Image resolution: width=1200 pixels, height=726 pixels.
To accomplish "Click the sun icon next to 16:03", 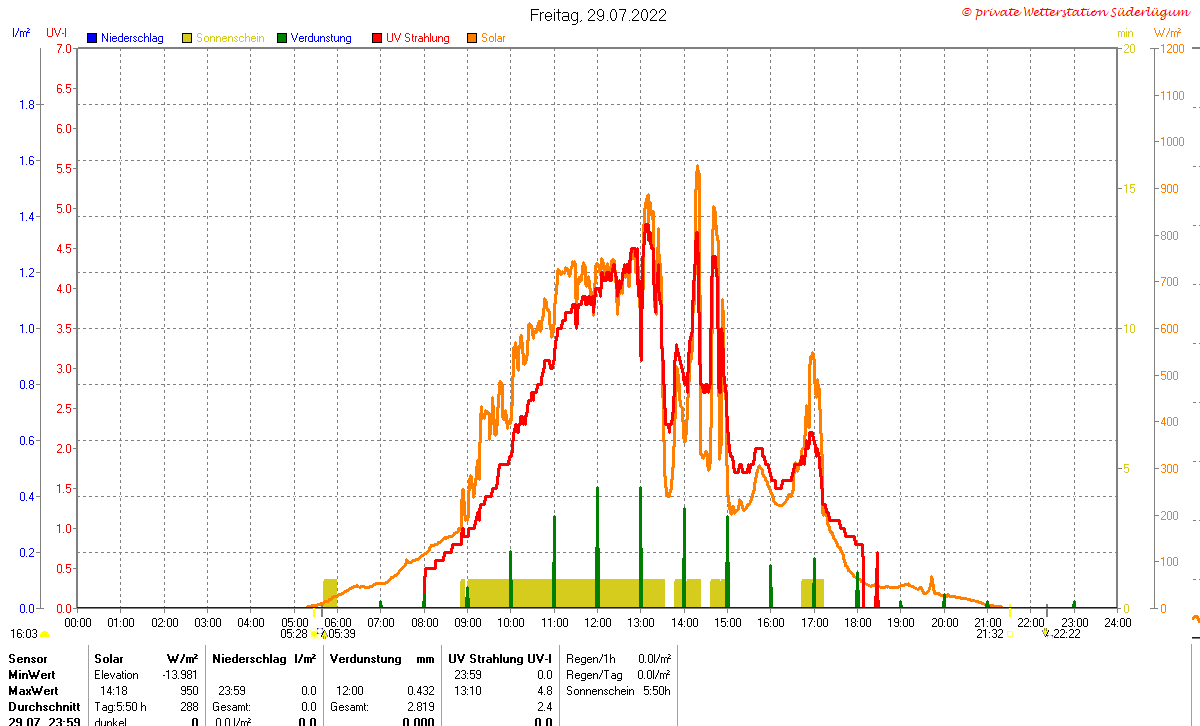I will (x=44, y=634).
